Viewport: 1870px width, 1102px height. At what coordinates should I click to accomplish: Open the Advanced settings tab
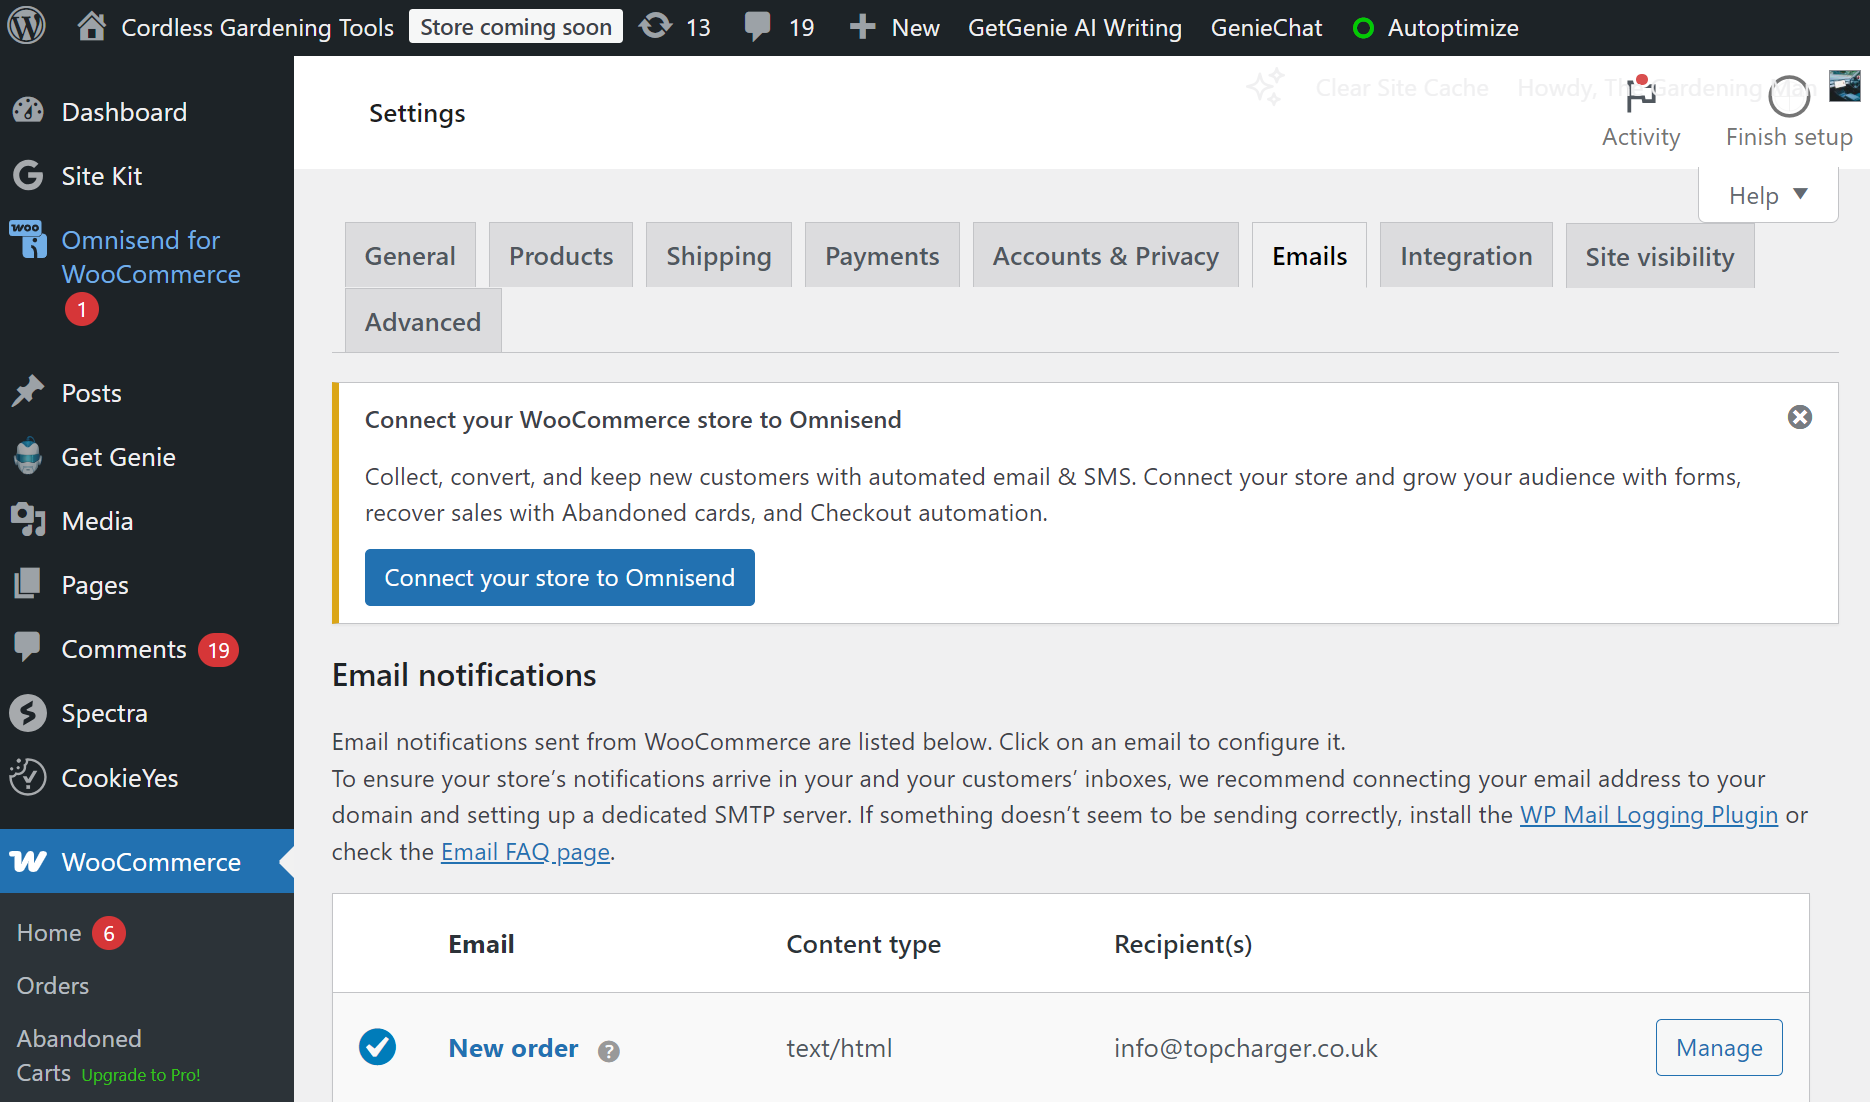[423, 321]
